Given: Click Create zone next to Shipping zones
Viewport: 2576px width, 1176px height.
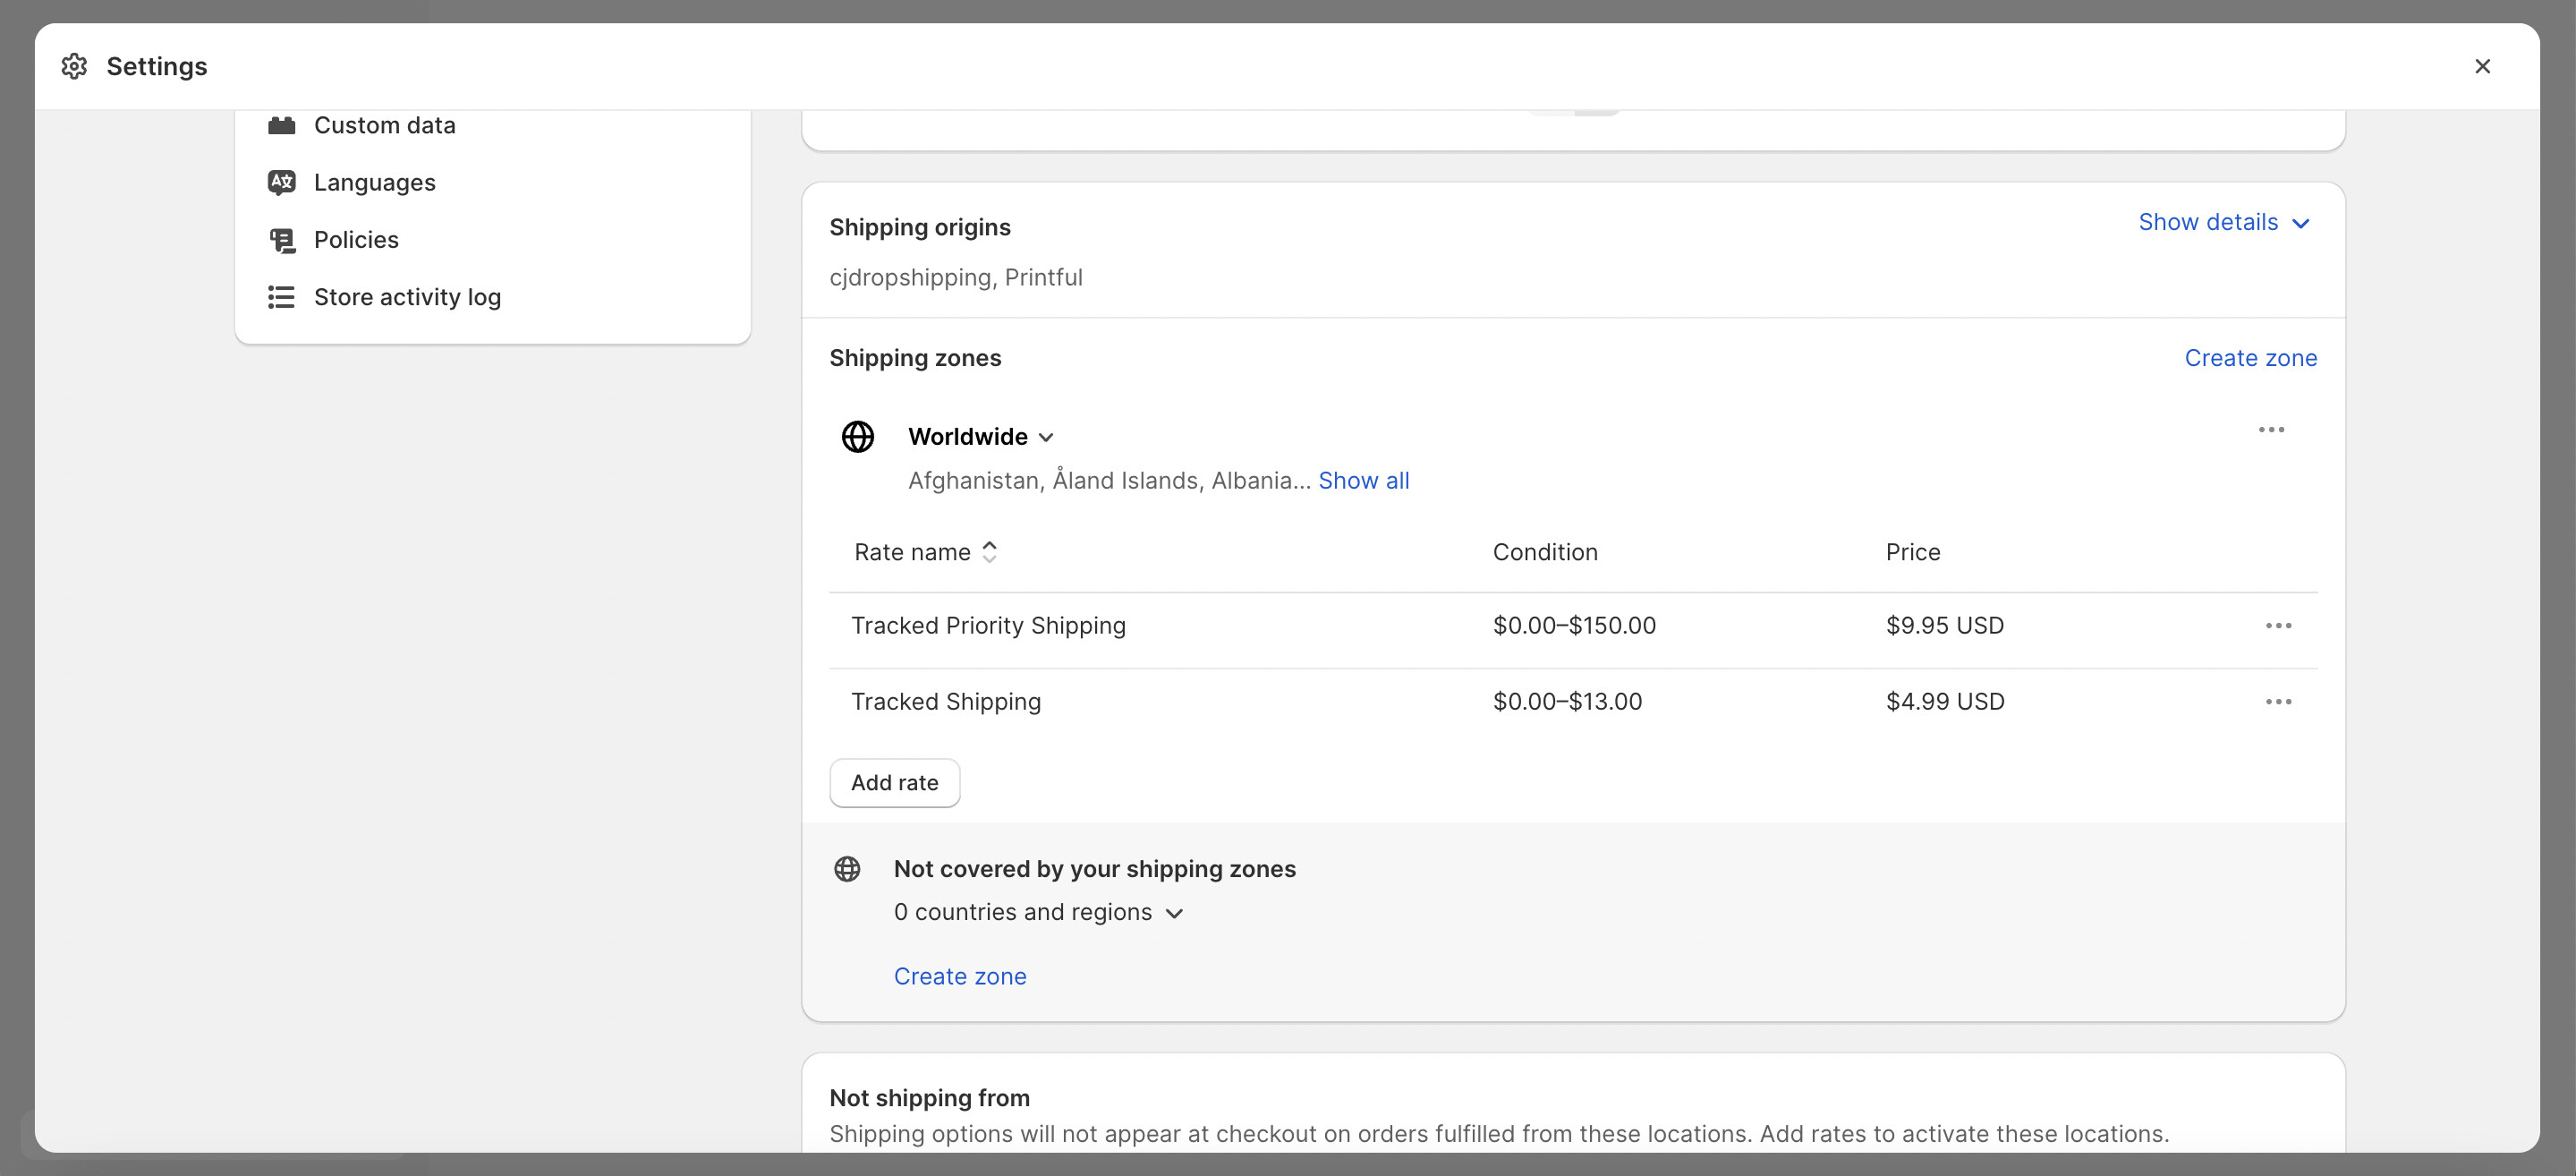Looking at the screenshot, I should 2250,358.
